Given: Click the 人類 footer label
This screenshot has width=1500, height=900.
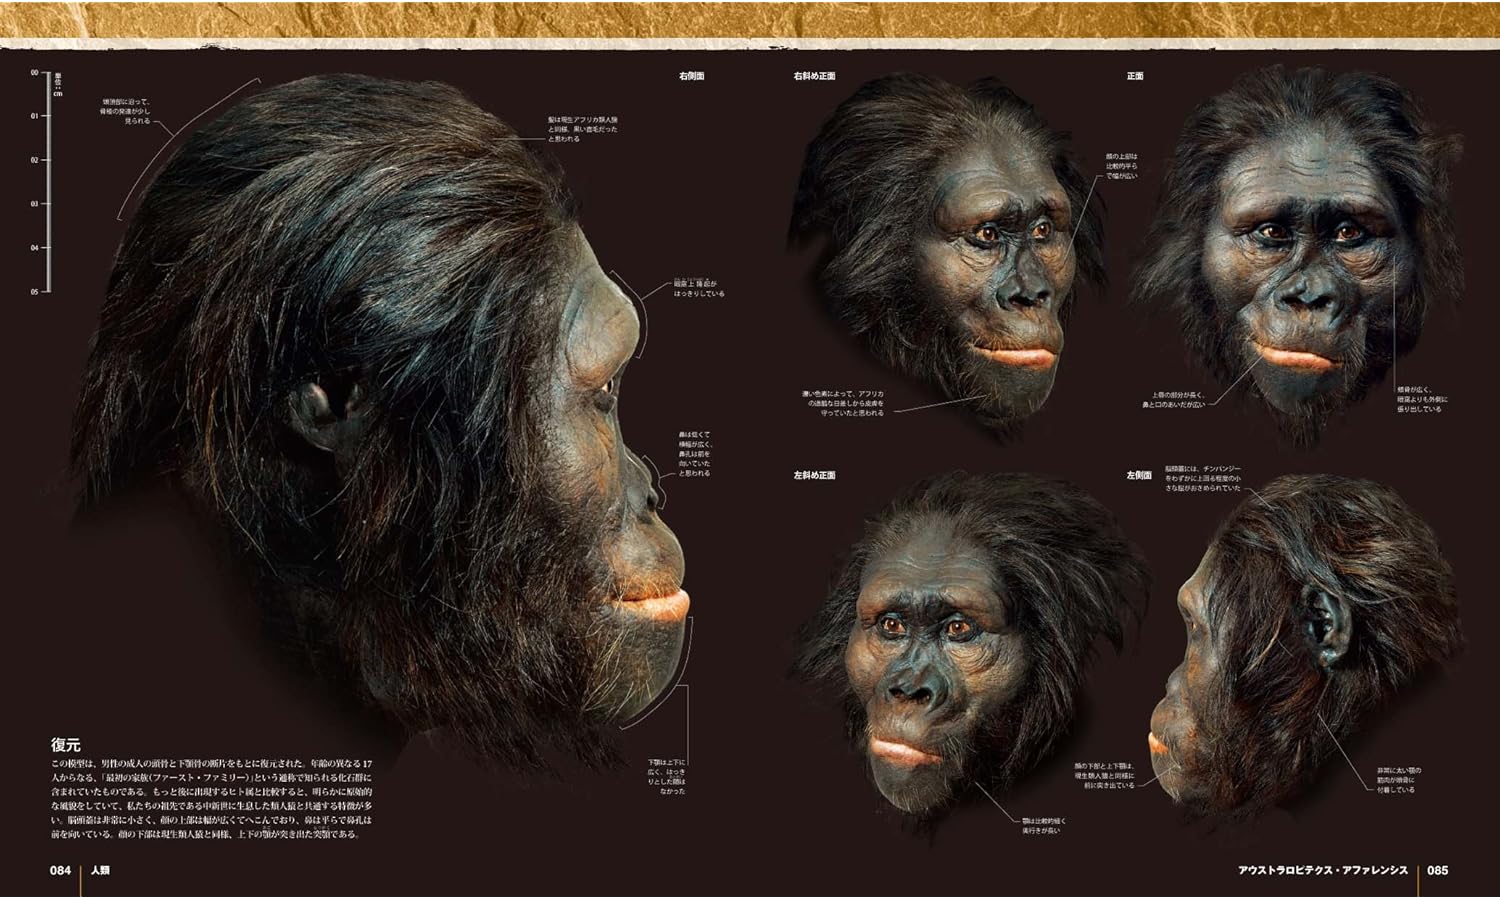Looking at the screenshot, I should click(100, 870).
